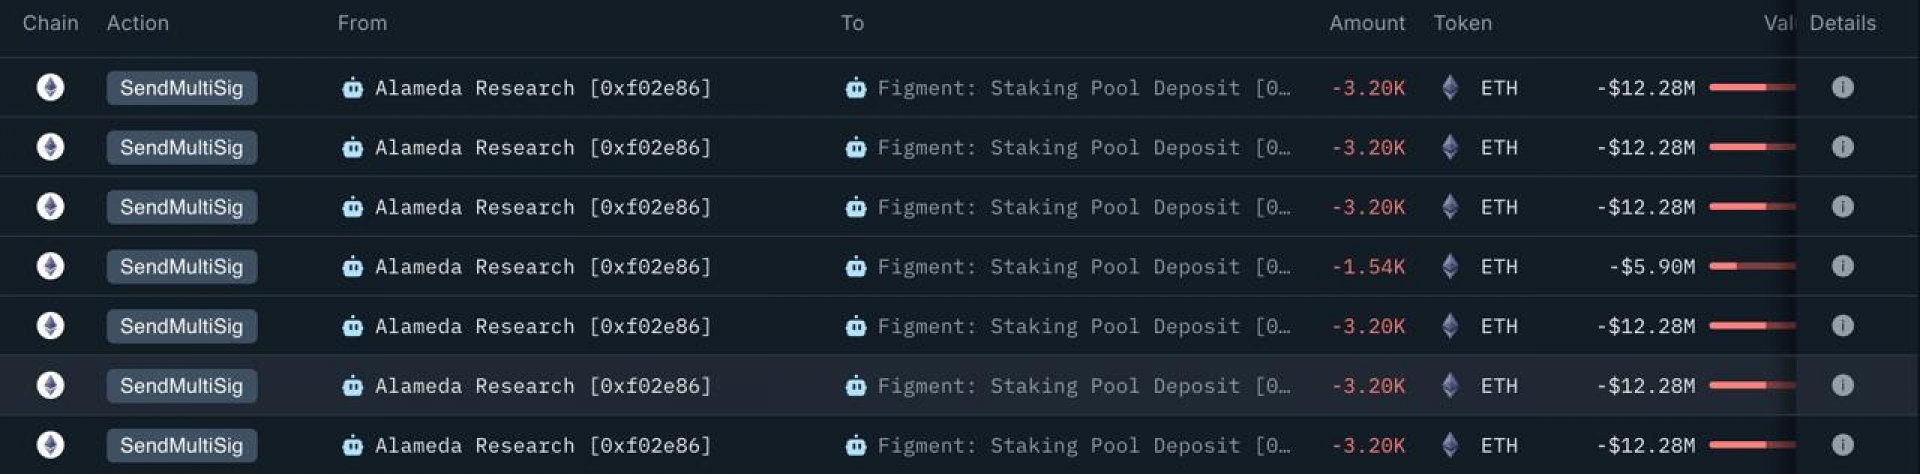Click the Ethereum chain icon in the first row
Viewport: 1920px width, 474px height.
tap(50, 88)
